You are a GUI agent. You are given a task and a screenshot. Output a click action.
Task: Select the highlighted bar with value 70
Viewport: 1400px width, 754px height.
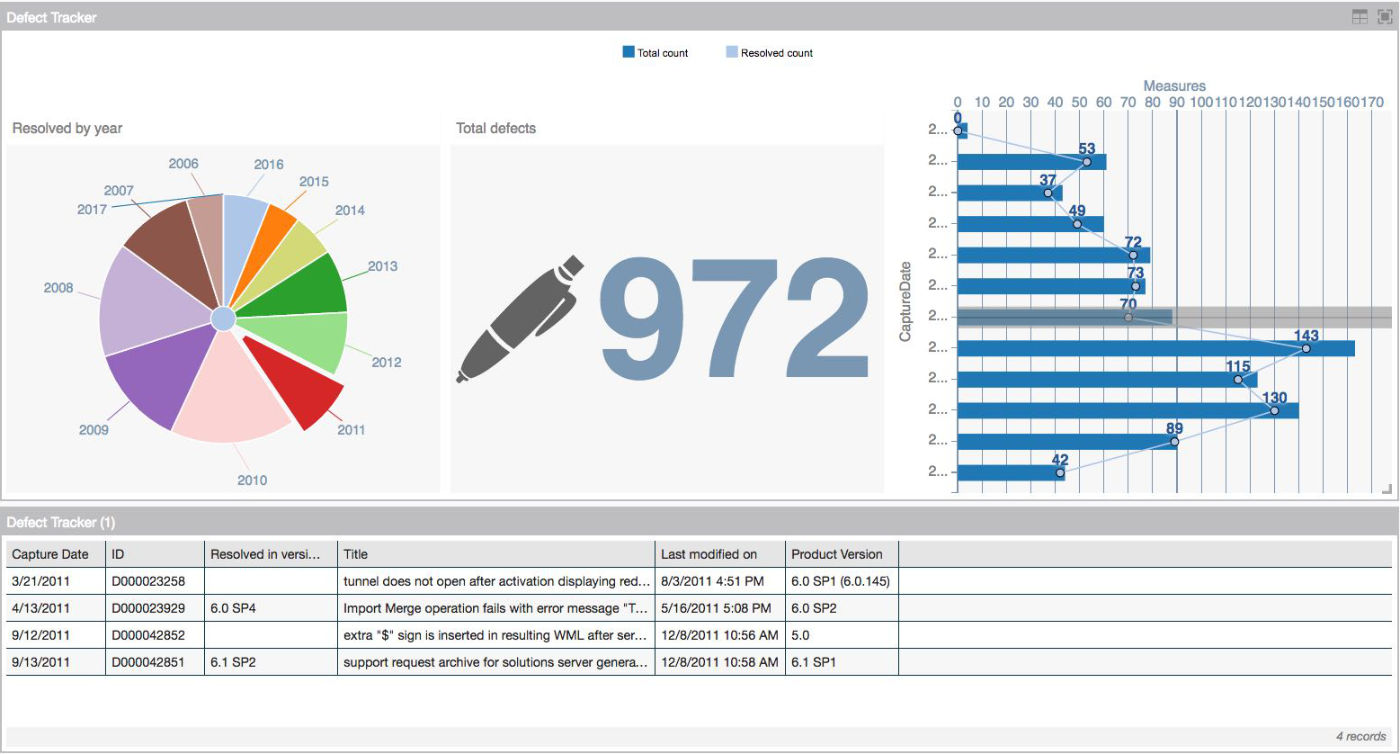(x=1064, y=317)
